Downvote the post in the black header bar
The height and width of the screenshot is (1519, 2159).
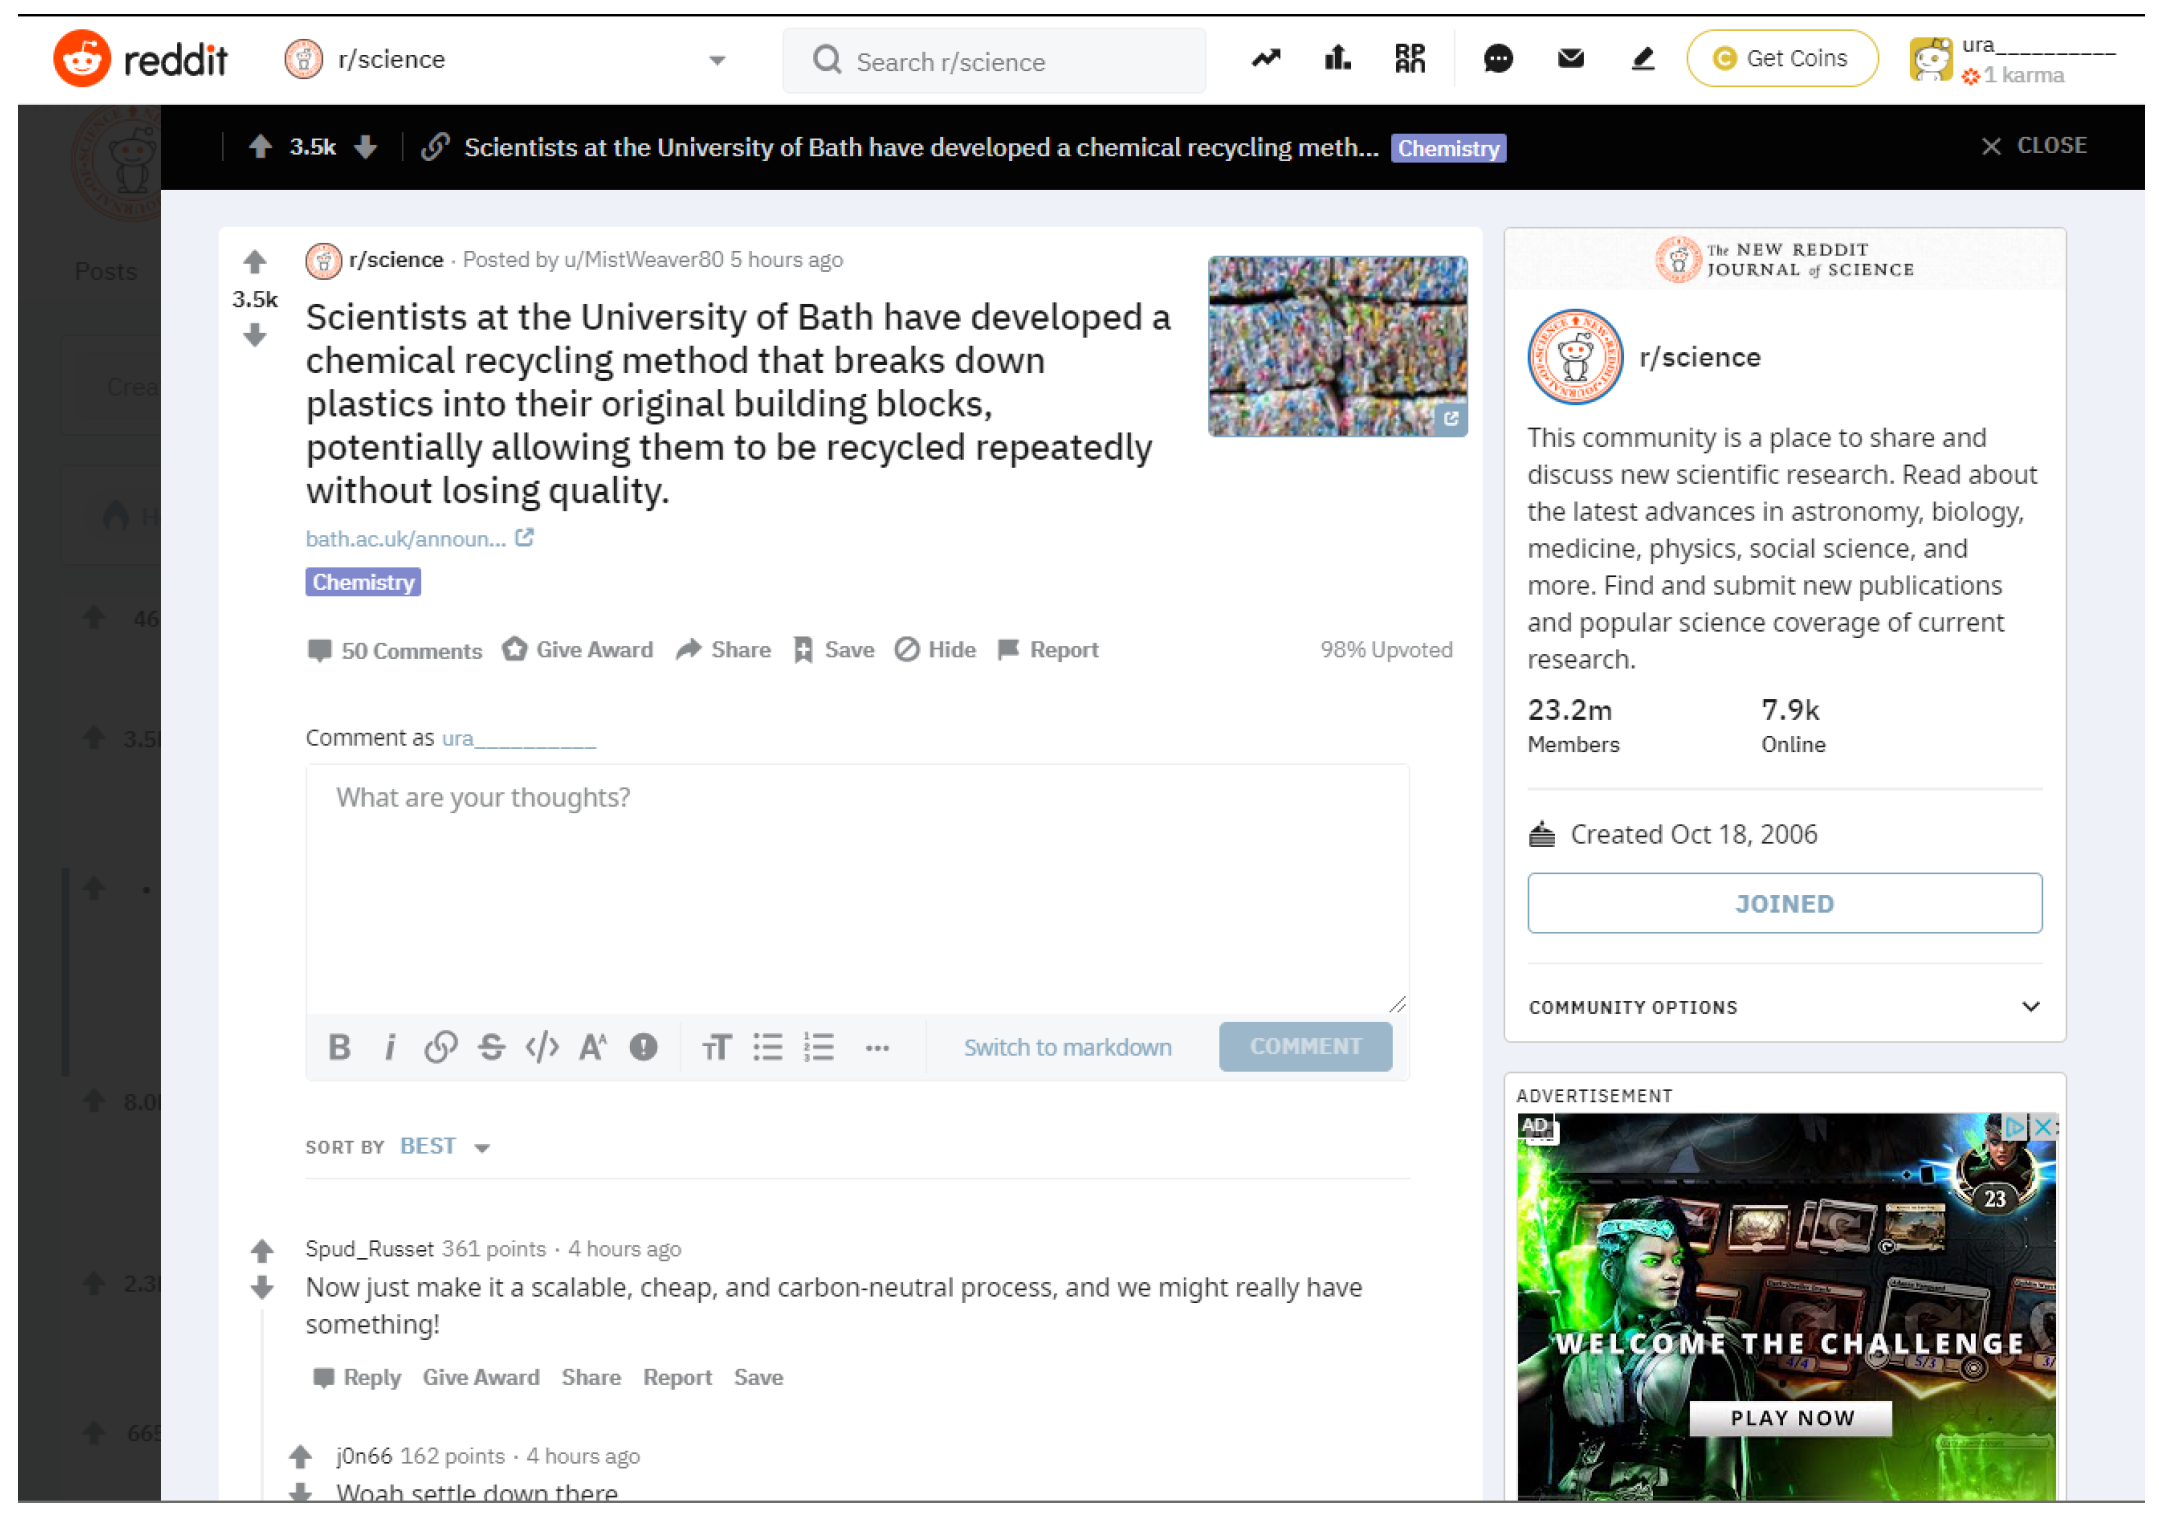[x=366, y=147]
